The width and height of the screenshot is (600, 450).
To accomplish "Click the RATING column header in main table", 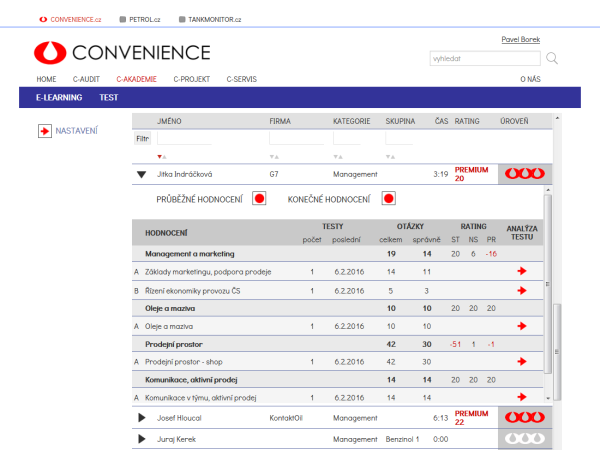I will [x=467, y=121].
